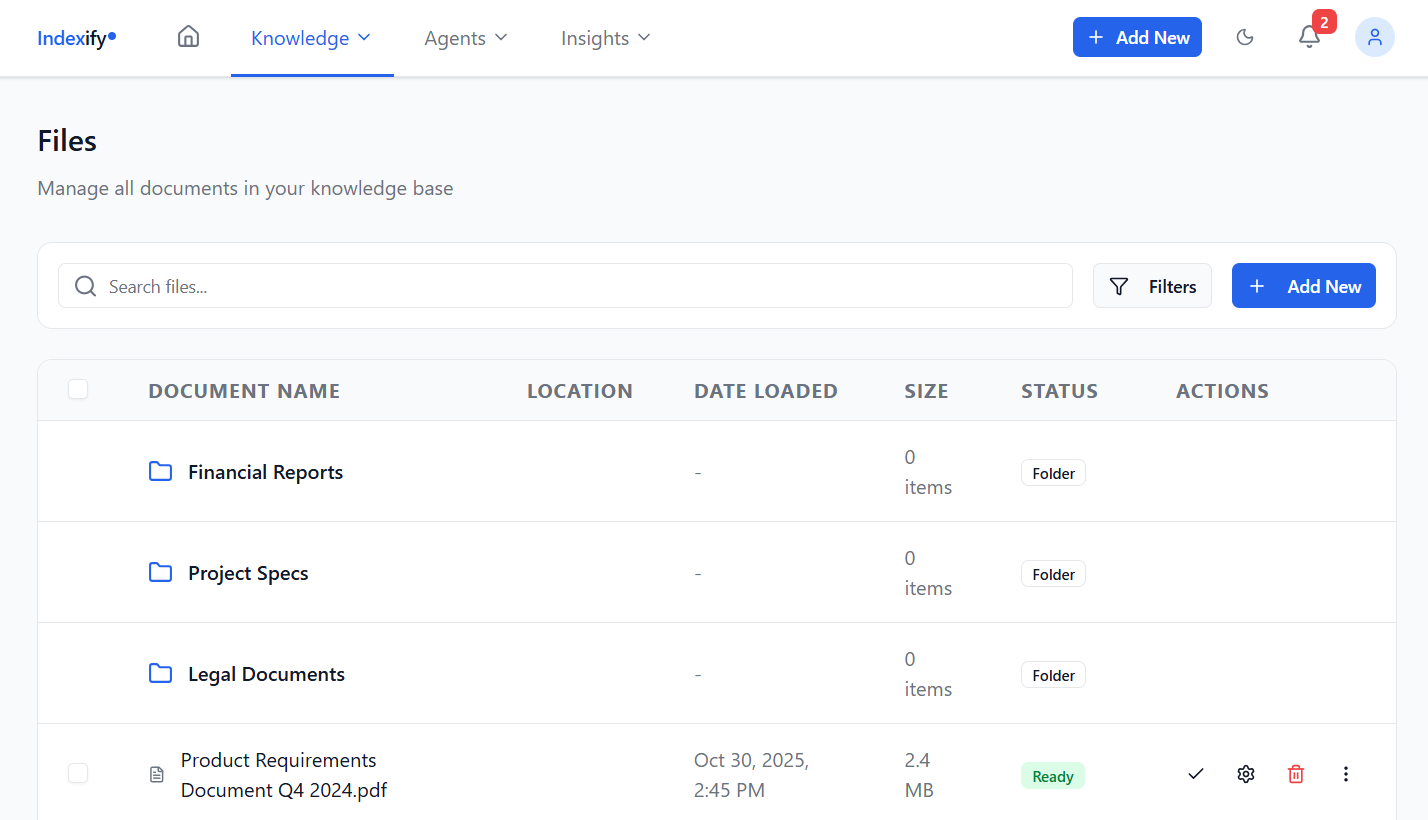The image size is (1428, 820).
Task: Click the gear icon for the PDF document
Action: pos(1245,773)
